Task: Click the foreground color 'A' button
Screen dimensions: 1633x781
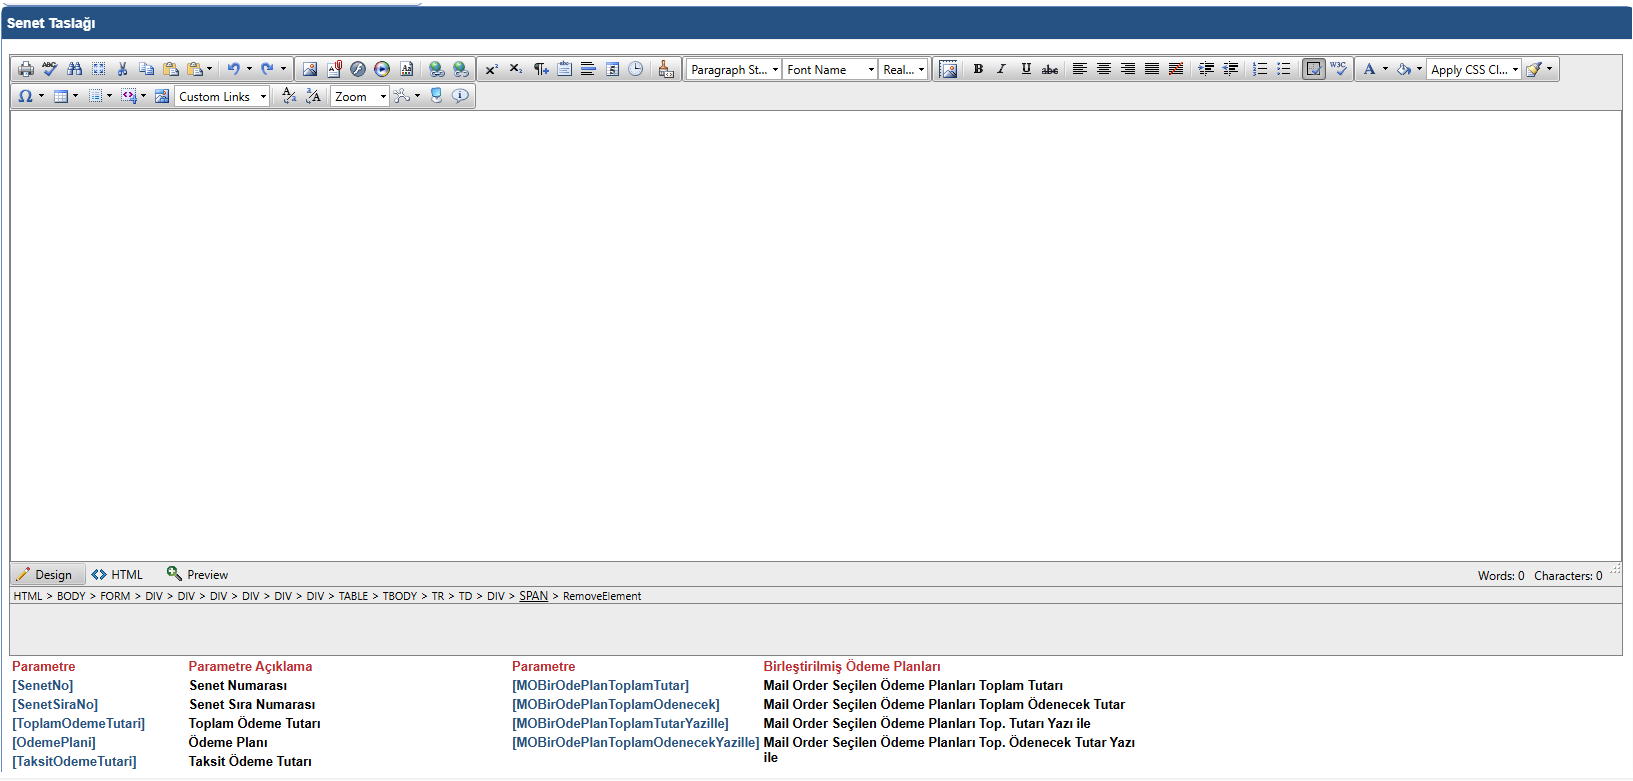Action: pos(1369,69)
